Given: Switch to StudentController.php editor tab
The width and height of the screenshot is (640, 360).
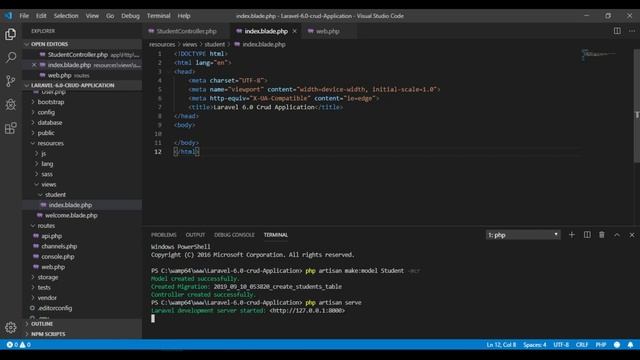Looking at the screenshot, I should [187, 31].
